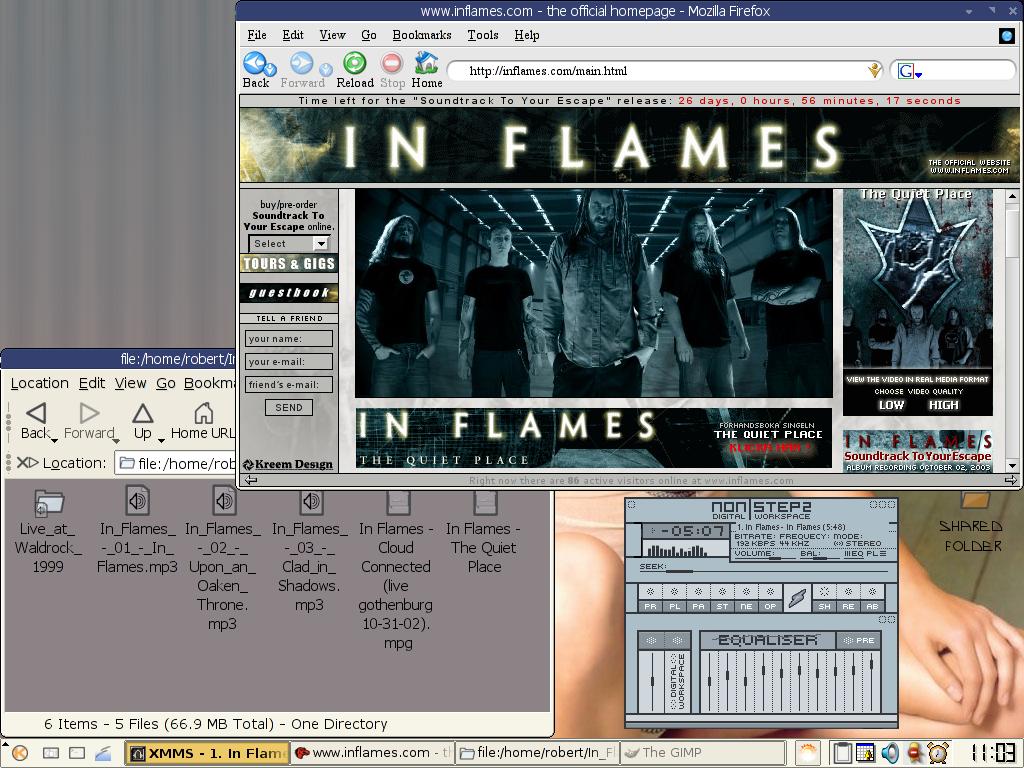This screenshot has width=1024, height=768.
Task: Click the XMMS seek bar handle
Action: pos(679,570)
